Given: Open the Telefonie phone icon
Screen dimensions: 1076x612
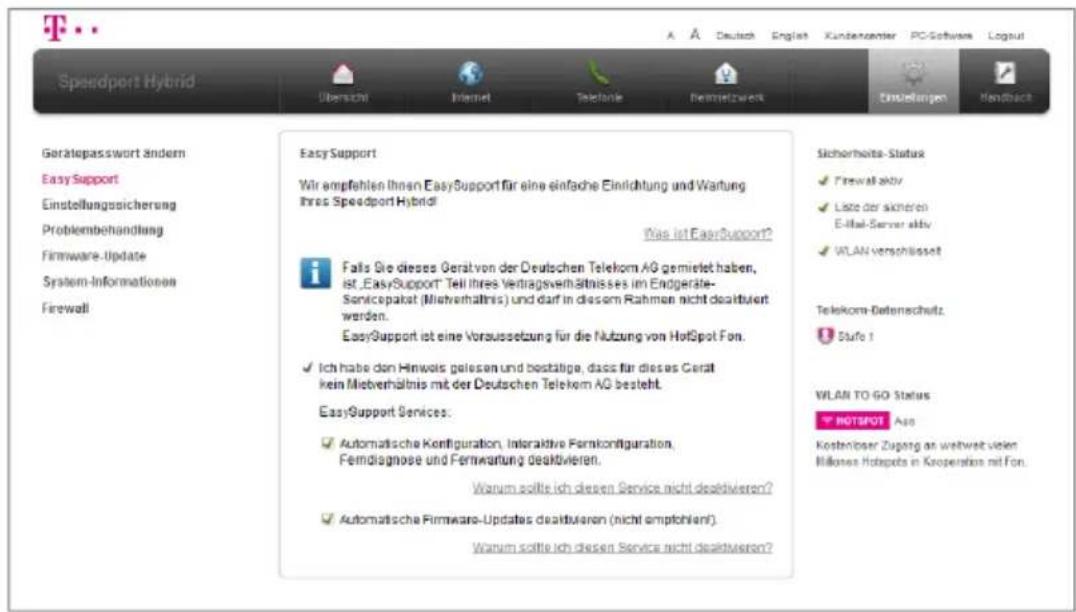Looking at the screenshot, I should 598,73.
